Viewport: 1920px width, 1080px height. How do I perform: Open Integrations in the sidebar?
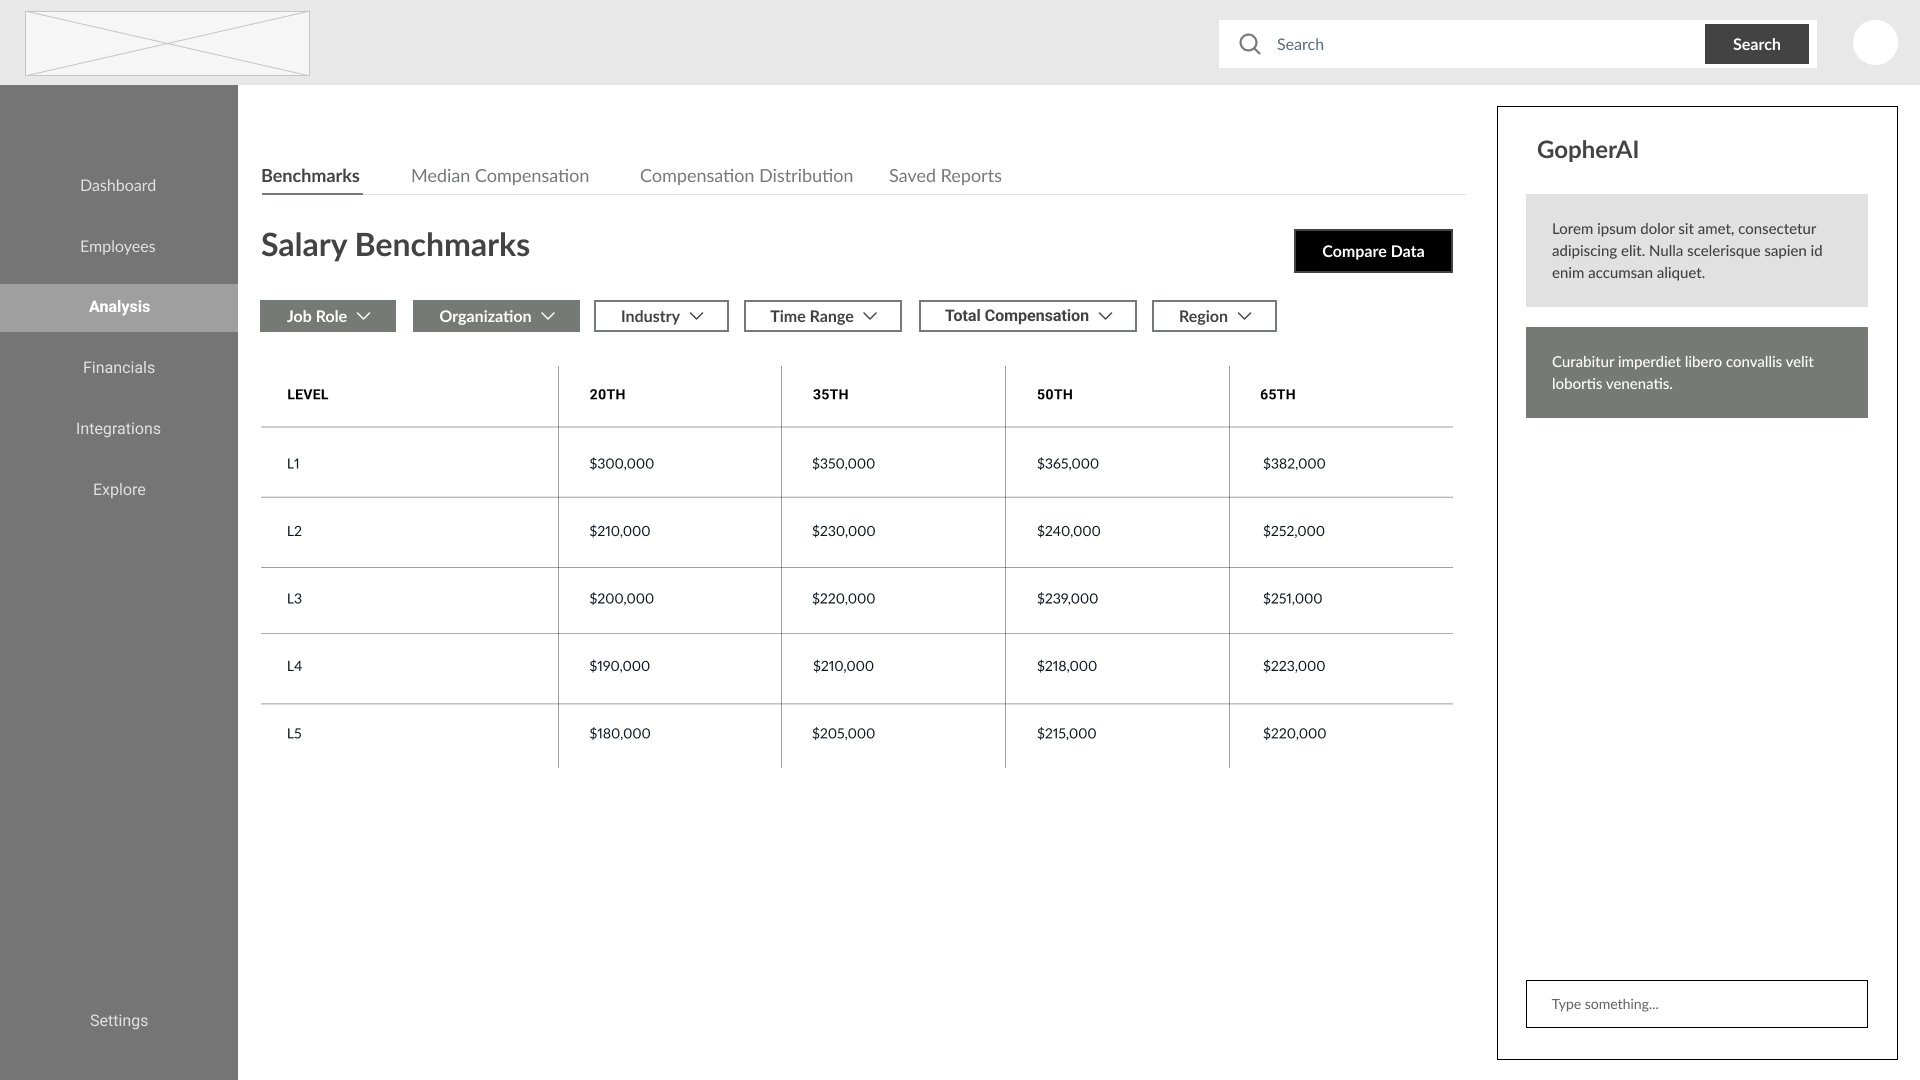pos(118,428)
